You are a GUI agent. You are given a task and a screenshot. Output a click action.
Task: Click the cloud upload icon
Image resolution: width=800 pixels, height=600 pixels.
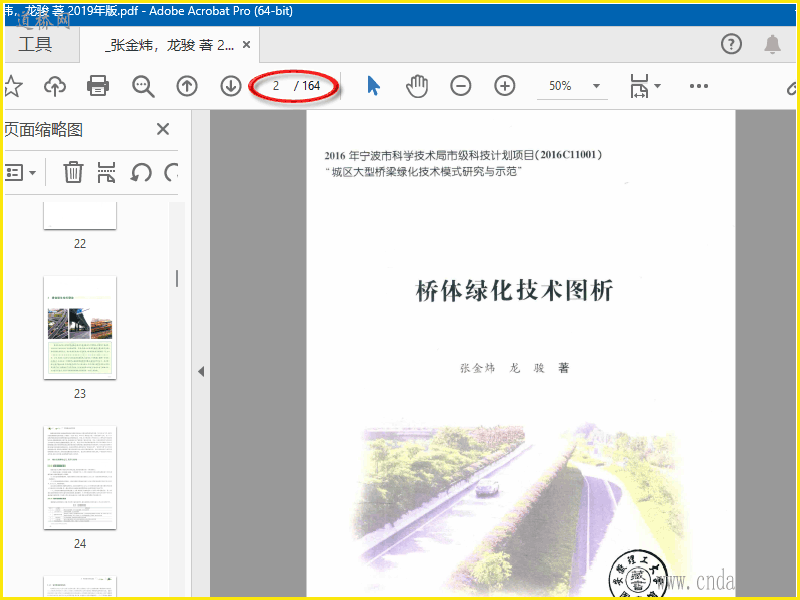pyautogui.click(x=55, y=86)
